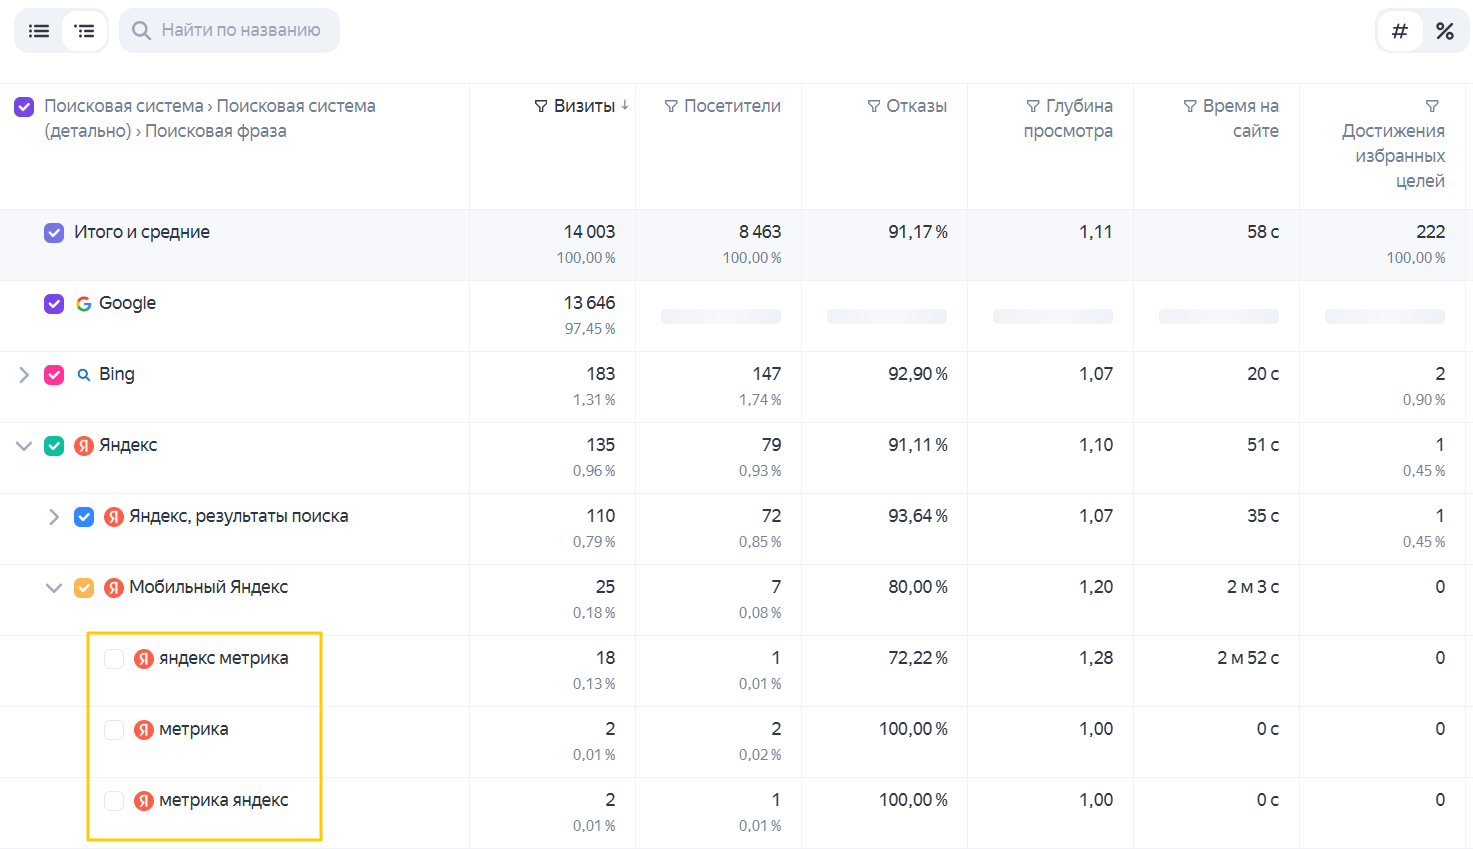
Task: Switch to flat list view icon
Action: click(x=39, y=31)
